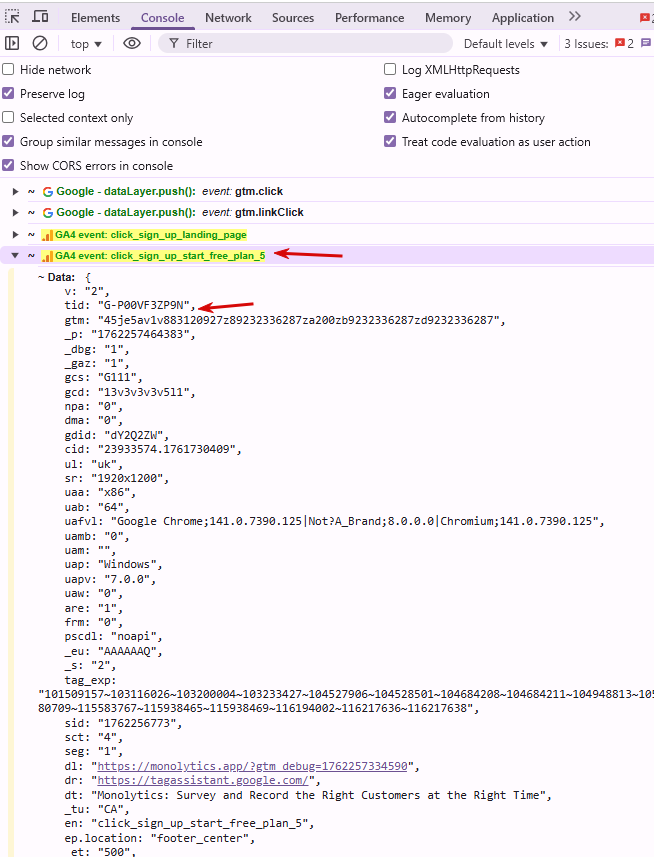The width and height of the screenshot is (654, 857).
Task: Toggle the Hide network checkbox
Action: pos(8,69)
